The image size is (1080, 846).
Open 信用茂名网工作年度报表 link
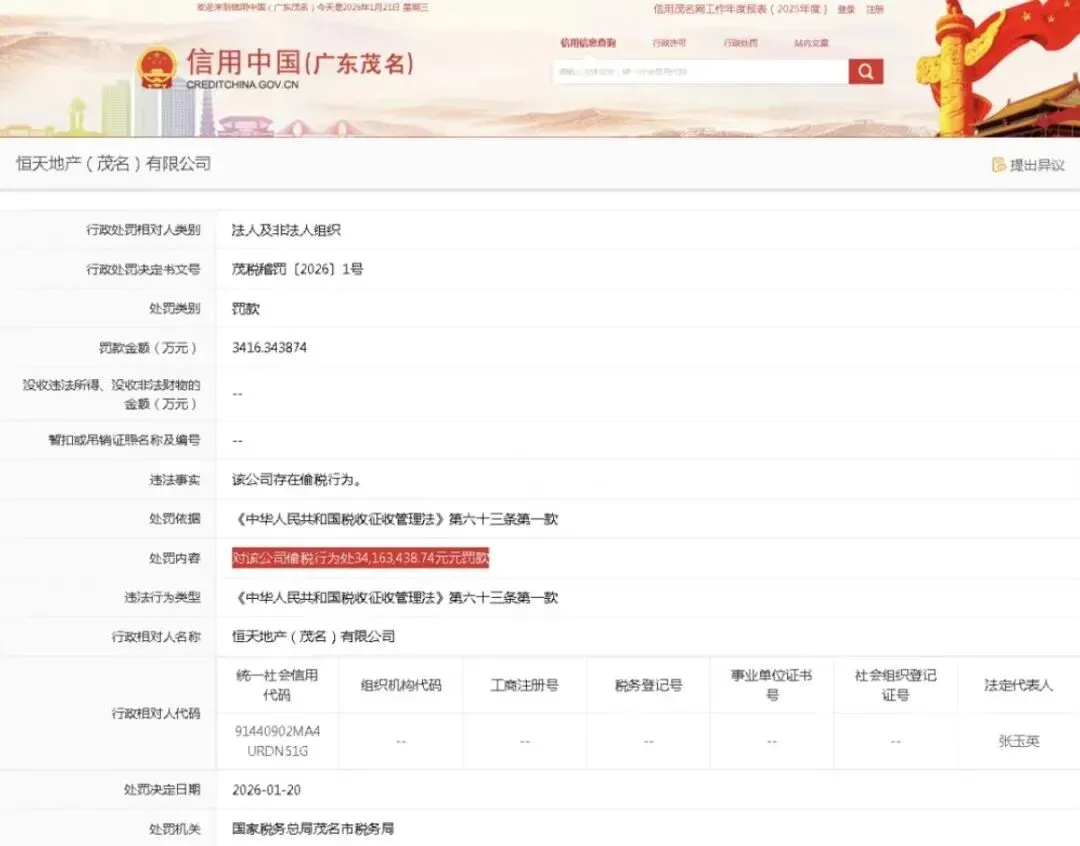tap(740, 9)
